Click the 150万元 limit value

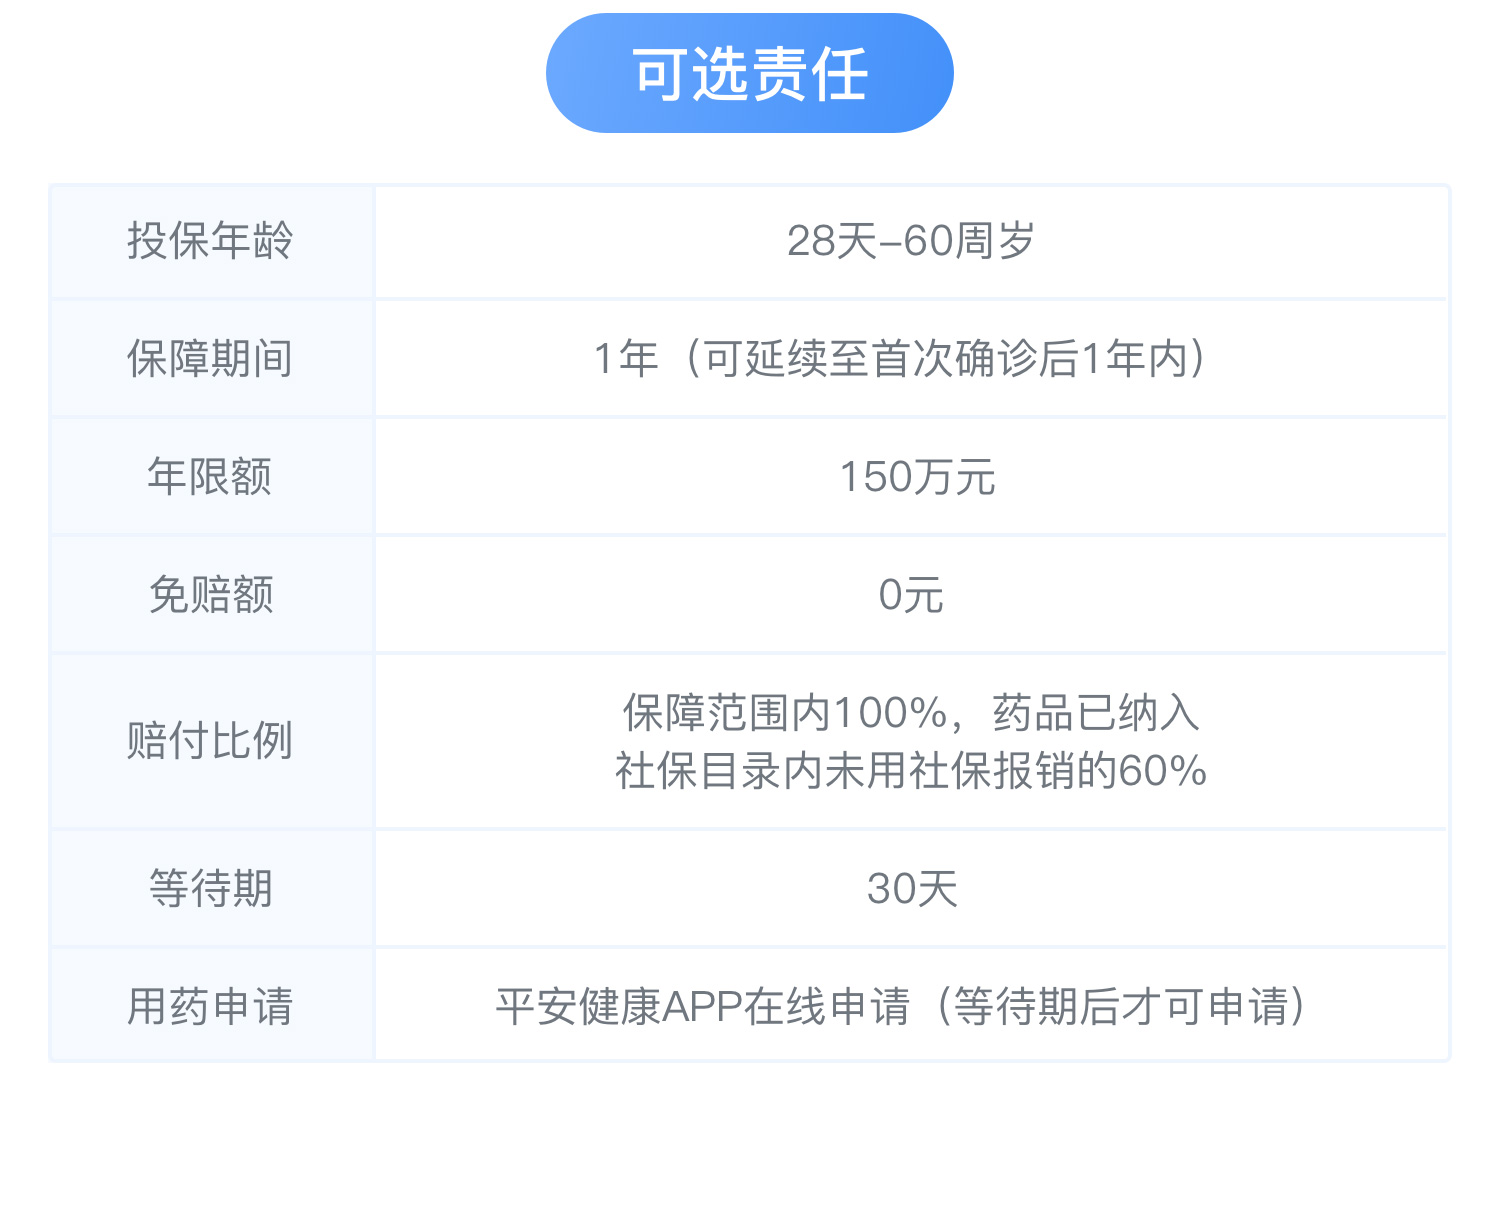(916, 477)
